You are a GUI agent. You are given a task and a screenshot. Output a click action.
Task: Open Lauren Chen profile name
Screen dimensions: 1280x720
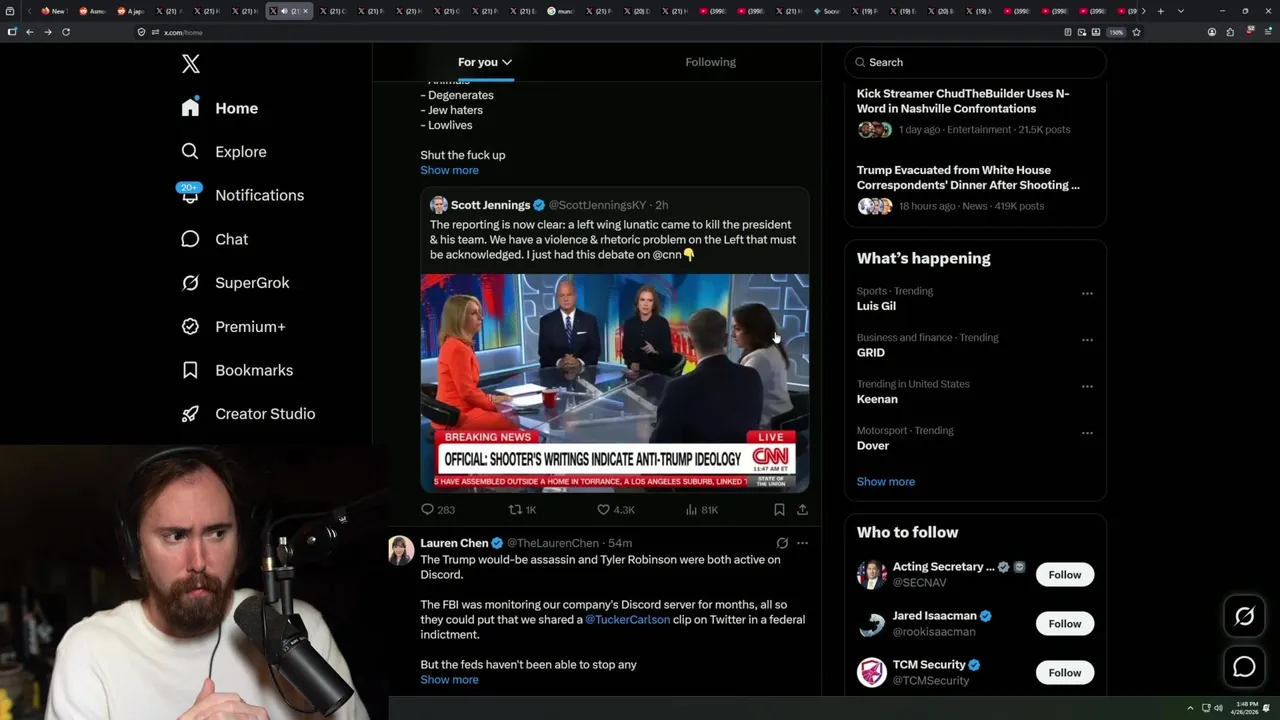(x=454, y=543)
